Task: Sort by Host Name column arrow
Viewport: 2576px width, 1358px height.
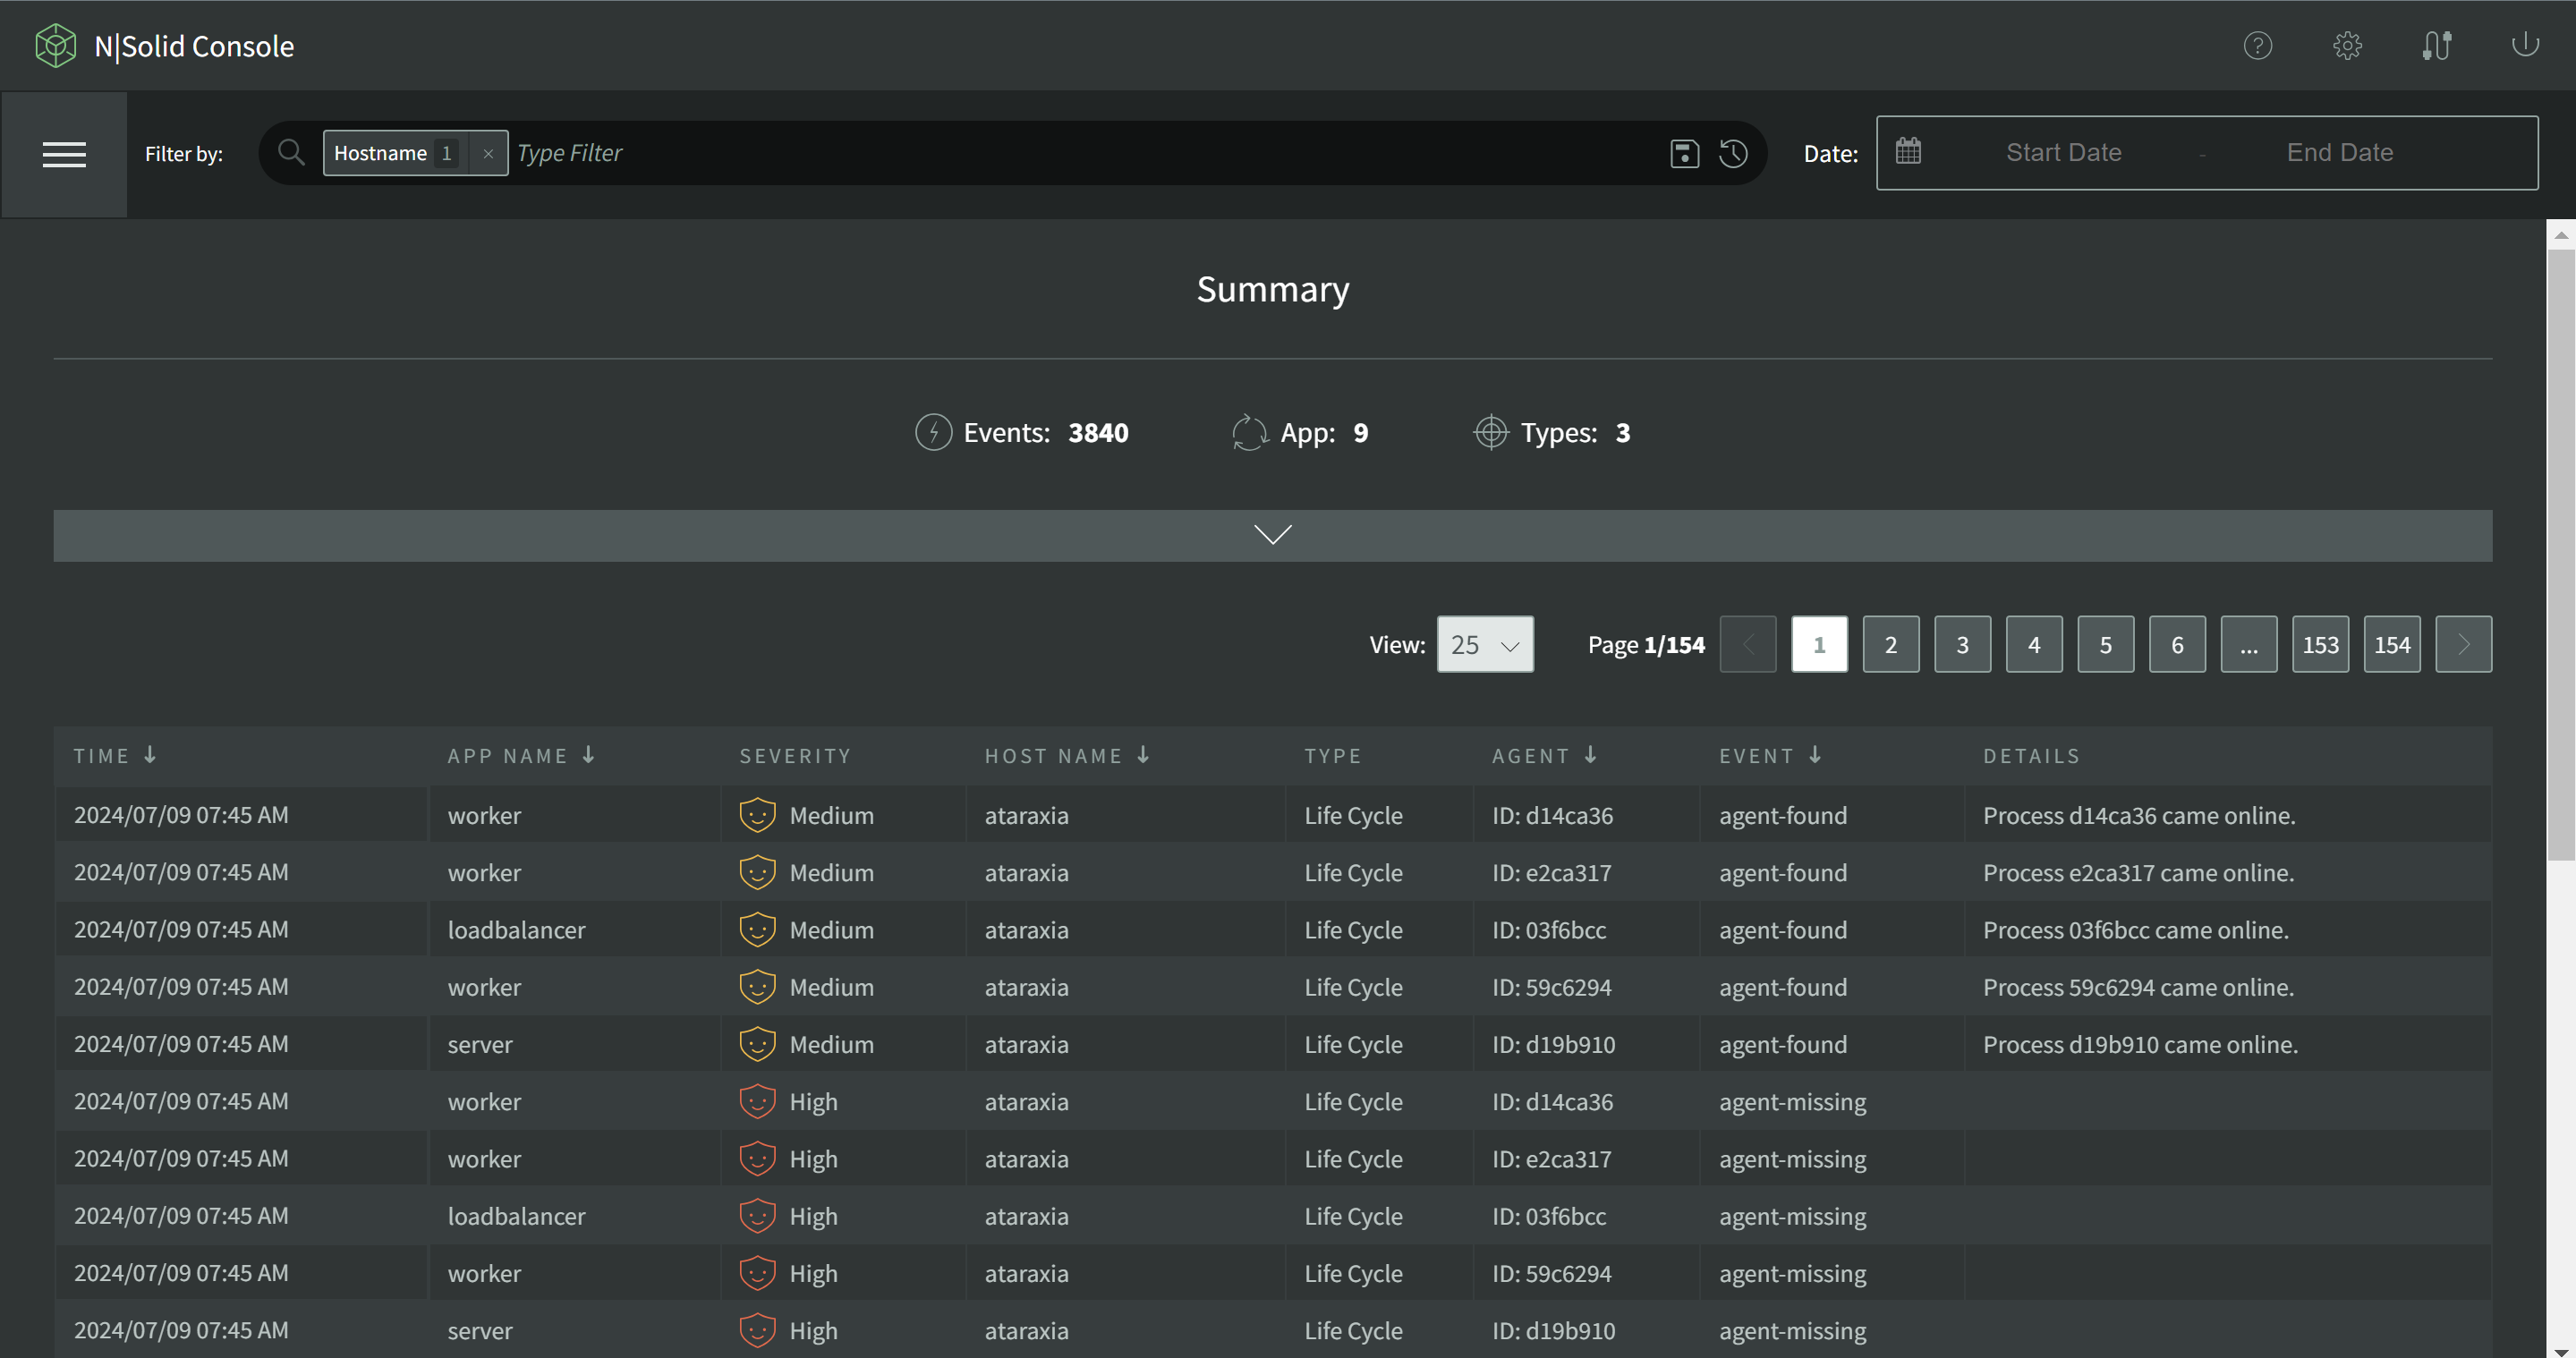Action: tap(1143, 754)
